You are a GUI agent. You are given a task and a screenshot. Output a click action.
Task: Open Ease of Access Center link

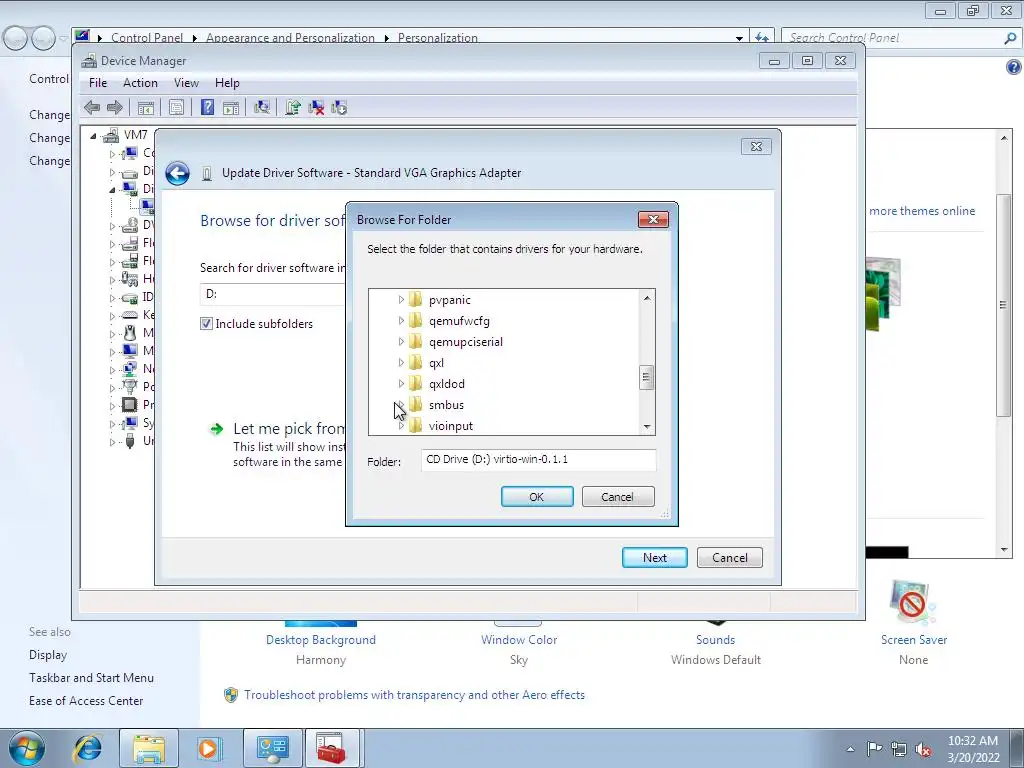tap(86, 701)
